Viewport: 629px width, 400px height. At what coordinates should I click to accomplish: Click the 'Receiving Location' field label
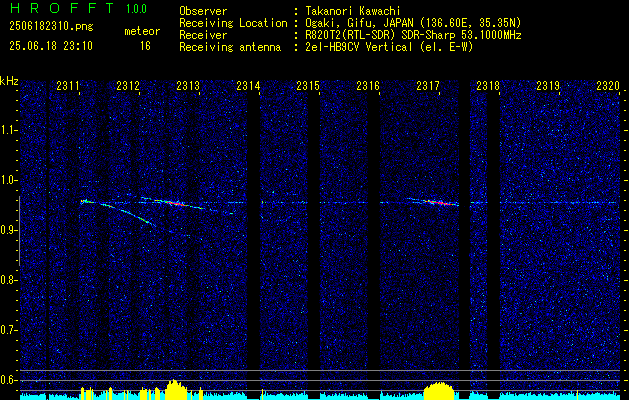233,23
